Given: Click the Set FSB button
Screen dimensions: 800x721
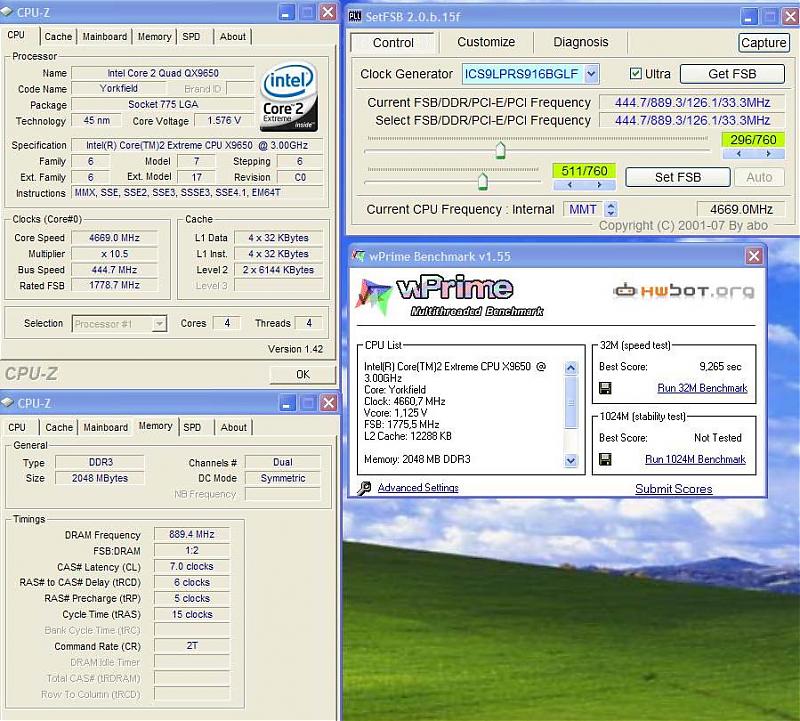Looking at the screenshot, I should pyautogui.click(x=678, y=177).
